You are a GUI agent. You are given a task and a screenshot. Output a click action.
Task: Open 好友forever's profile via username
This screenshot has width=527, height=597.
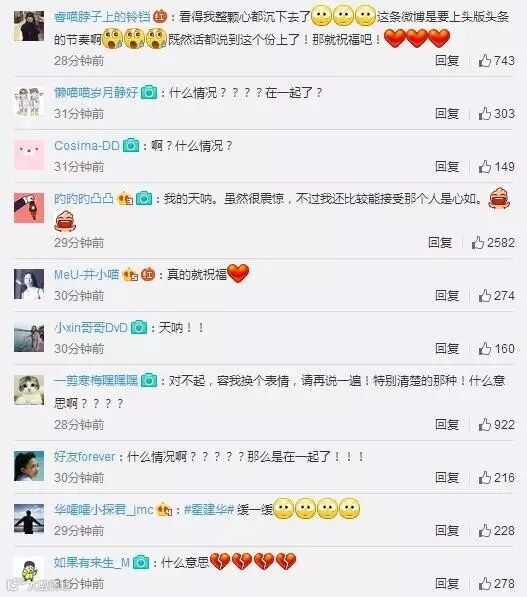(85, 457)
